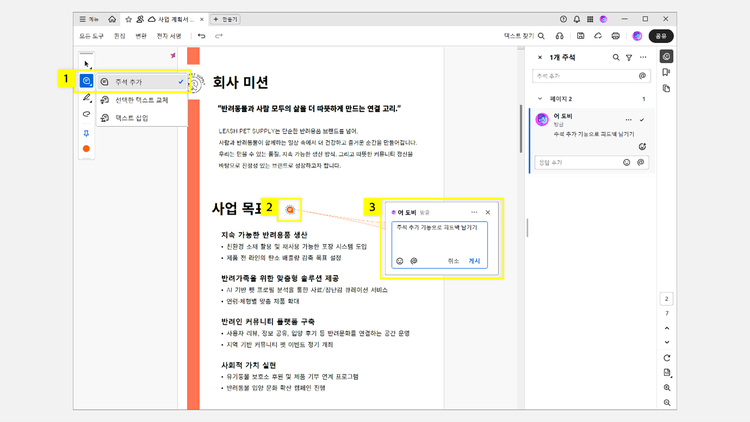Click mention icon in comment popup

(414, 261)
